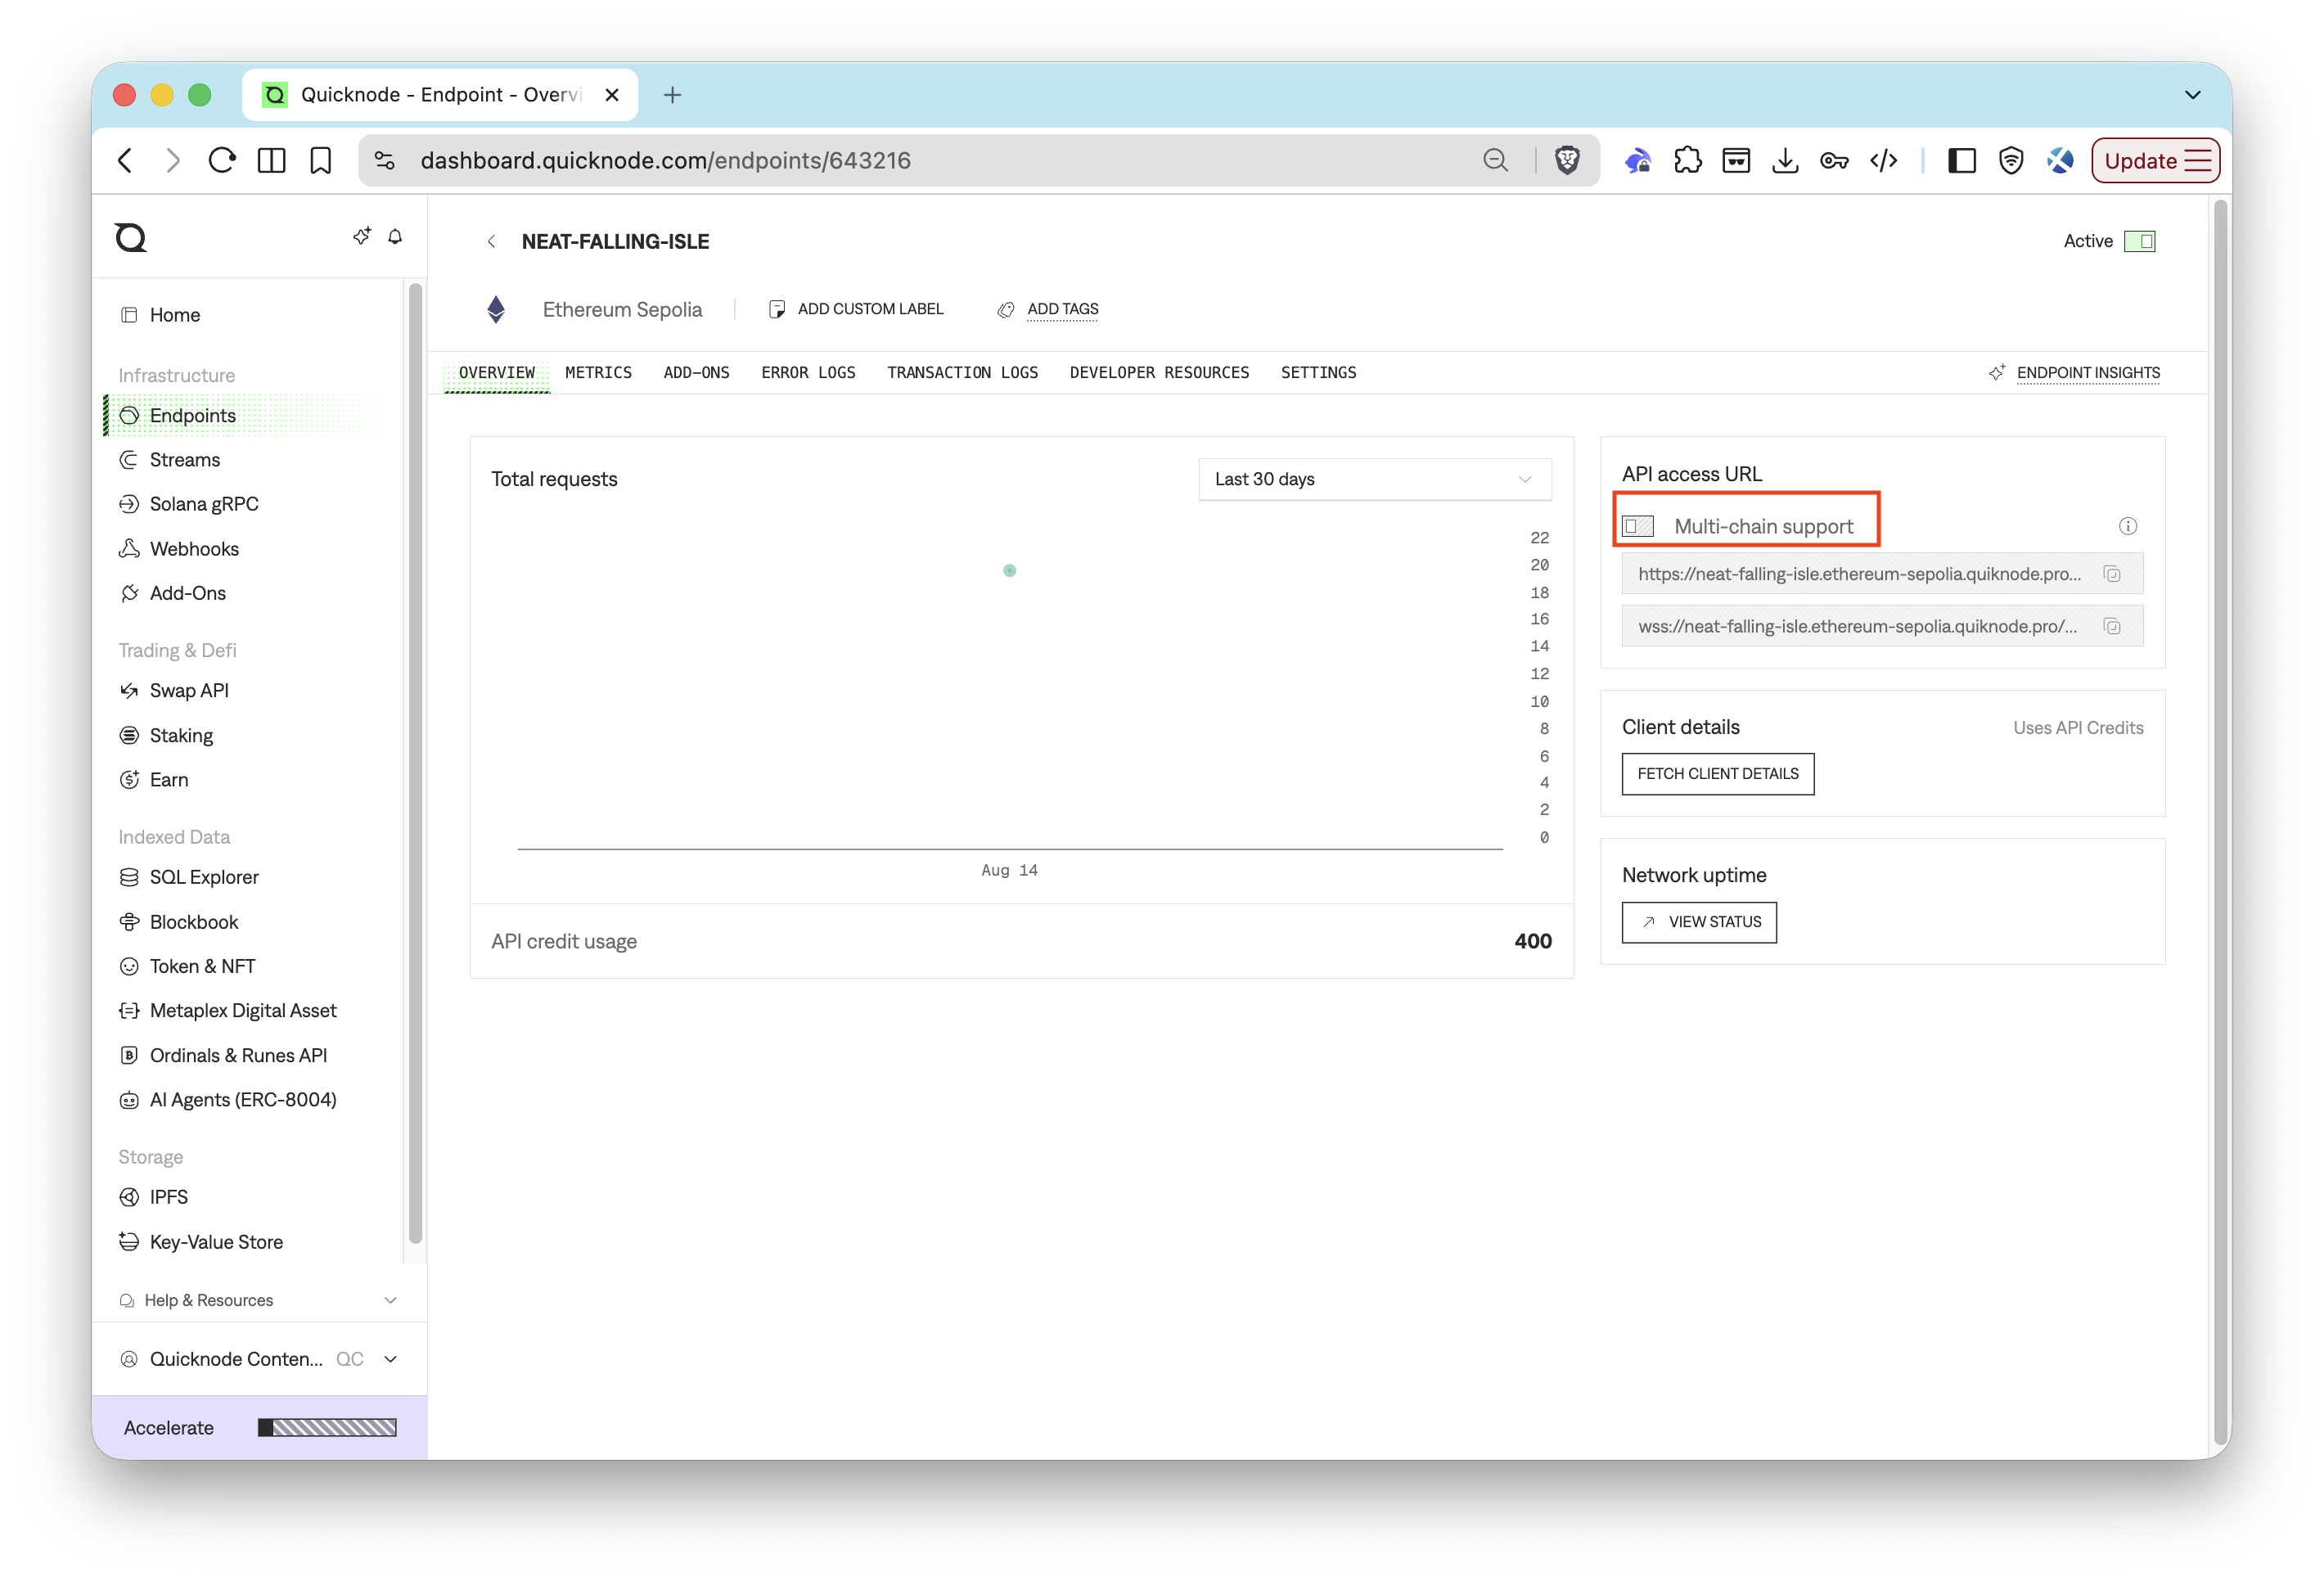
Task: Open the notifications bell
Action: 395,237
